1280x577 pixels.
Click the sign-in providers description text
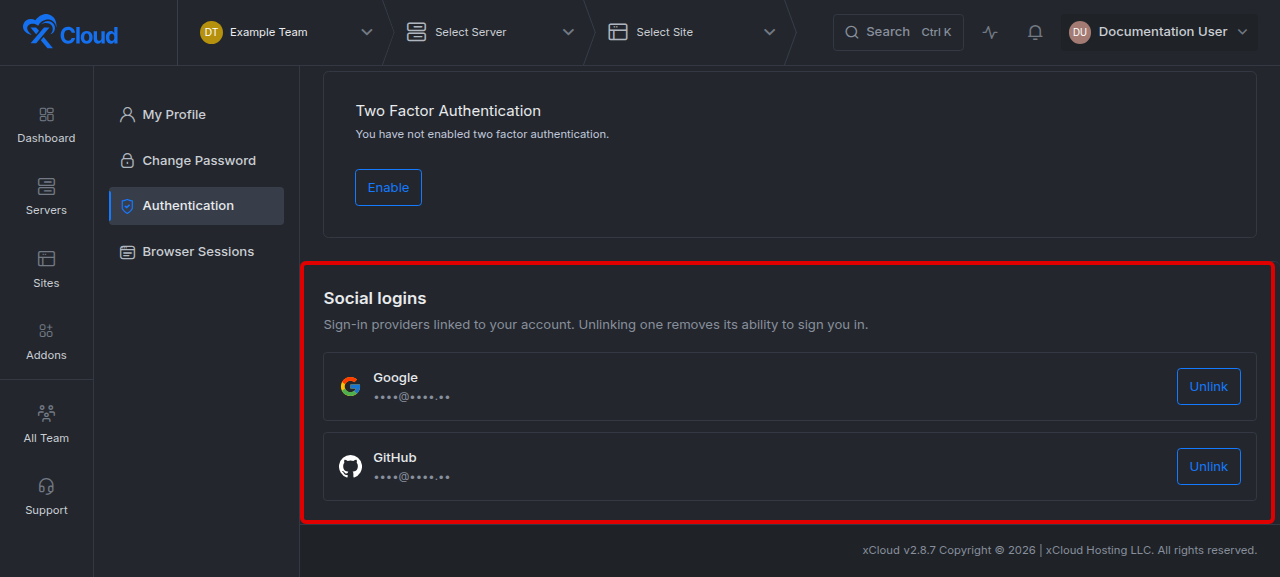596,325
